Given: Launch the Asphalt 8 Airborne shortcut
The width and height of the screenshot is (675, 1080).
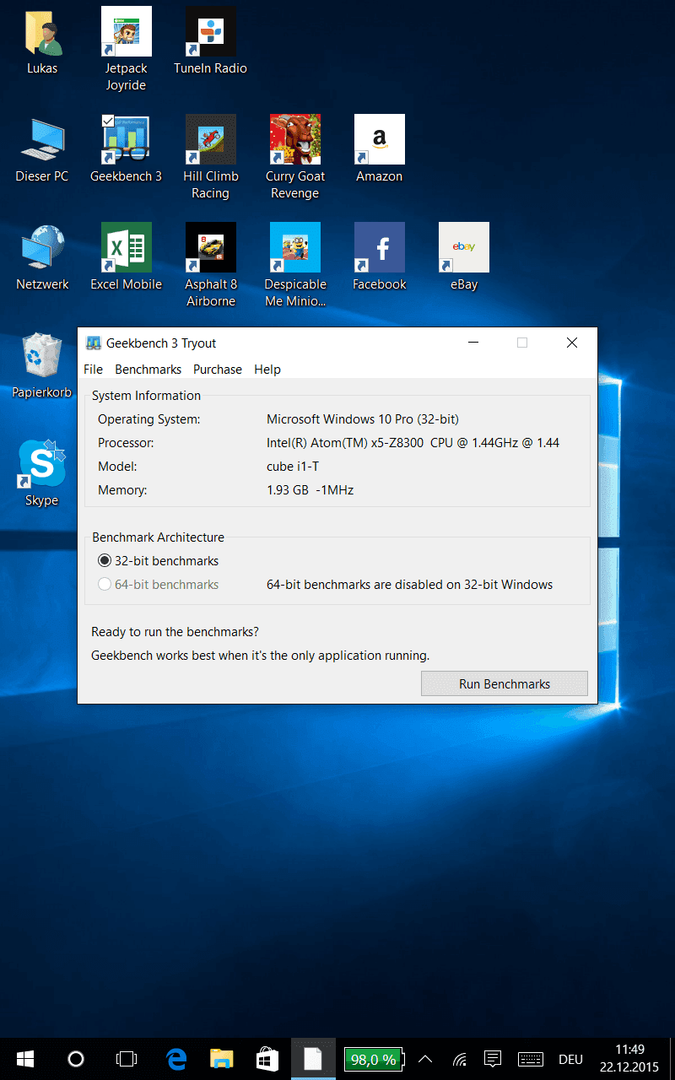Looking at the screenshot, I should (x=211, y=247).
